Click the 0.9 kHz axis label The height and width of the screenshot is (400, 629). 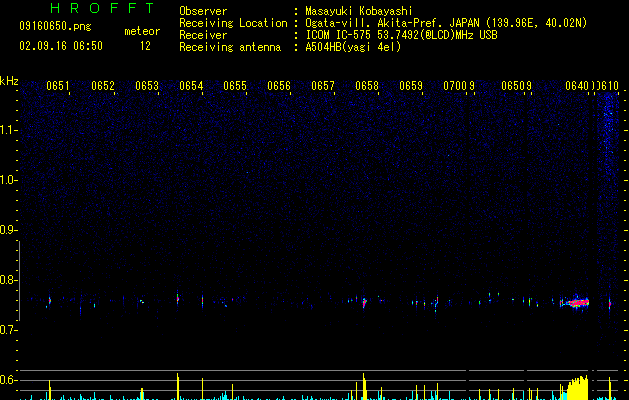(x=9, y=230)
